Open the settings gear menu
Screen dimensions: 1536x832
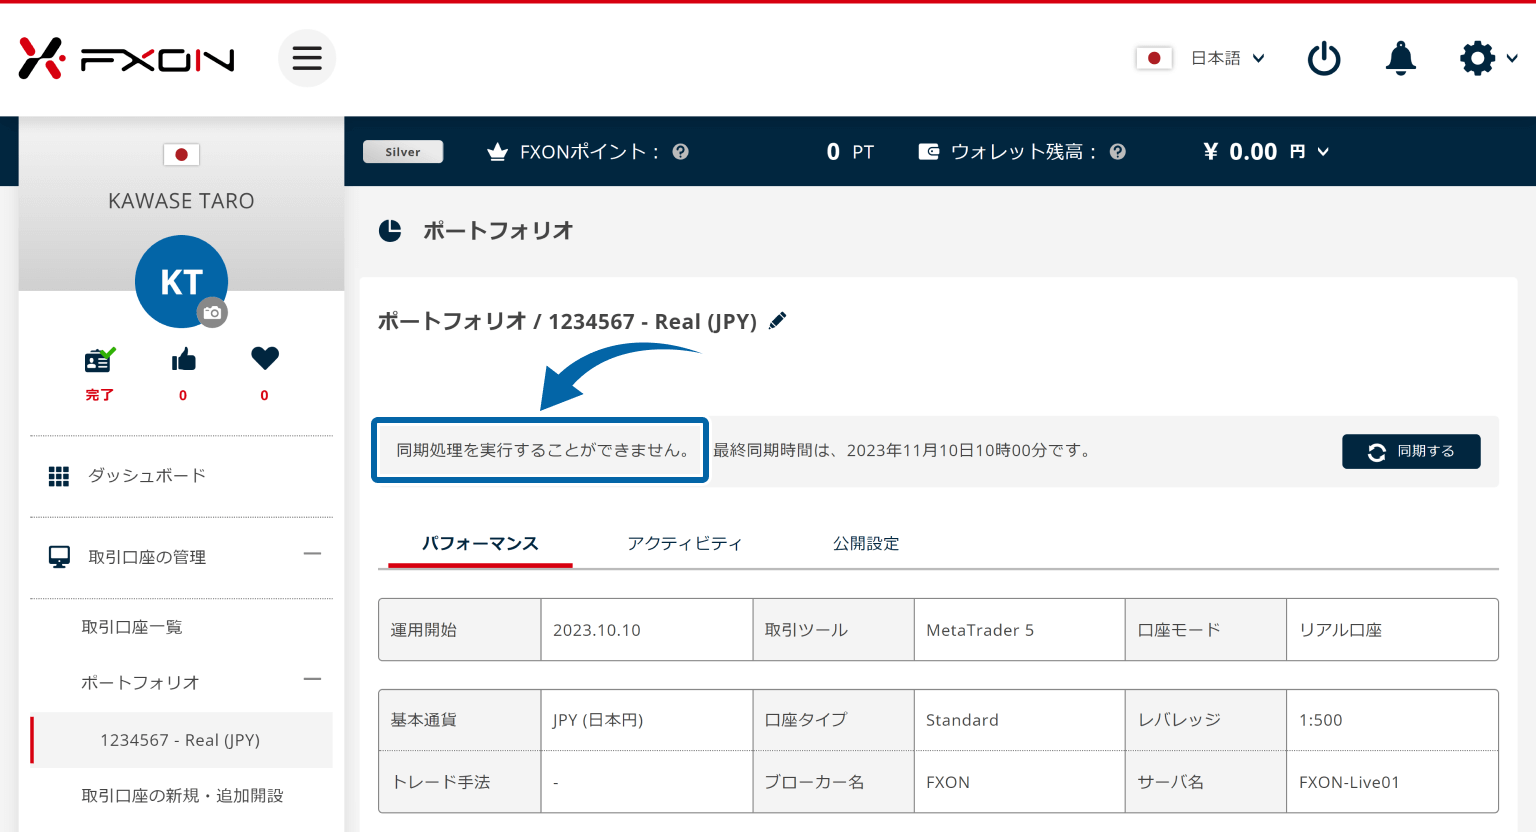pyautogui.click(x=1478, y=58)
